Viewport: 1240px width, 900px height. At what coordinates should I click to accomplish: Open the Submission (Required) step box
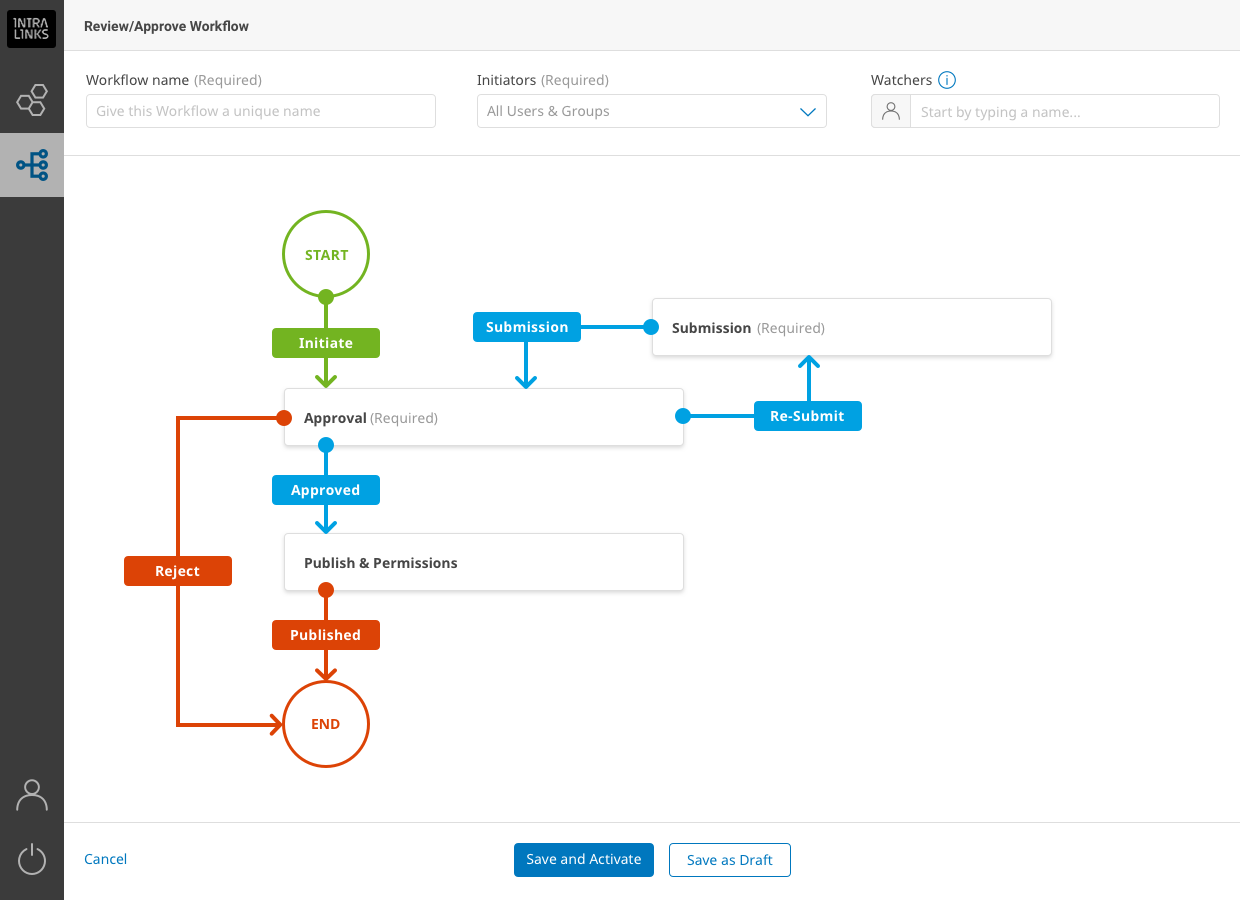coord(852,327)
